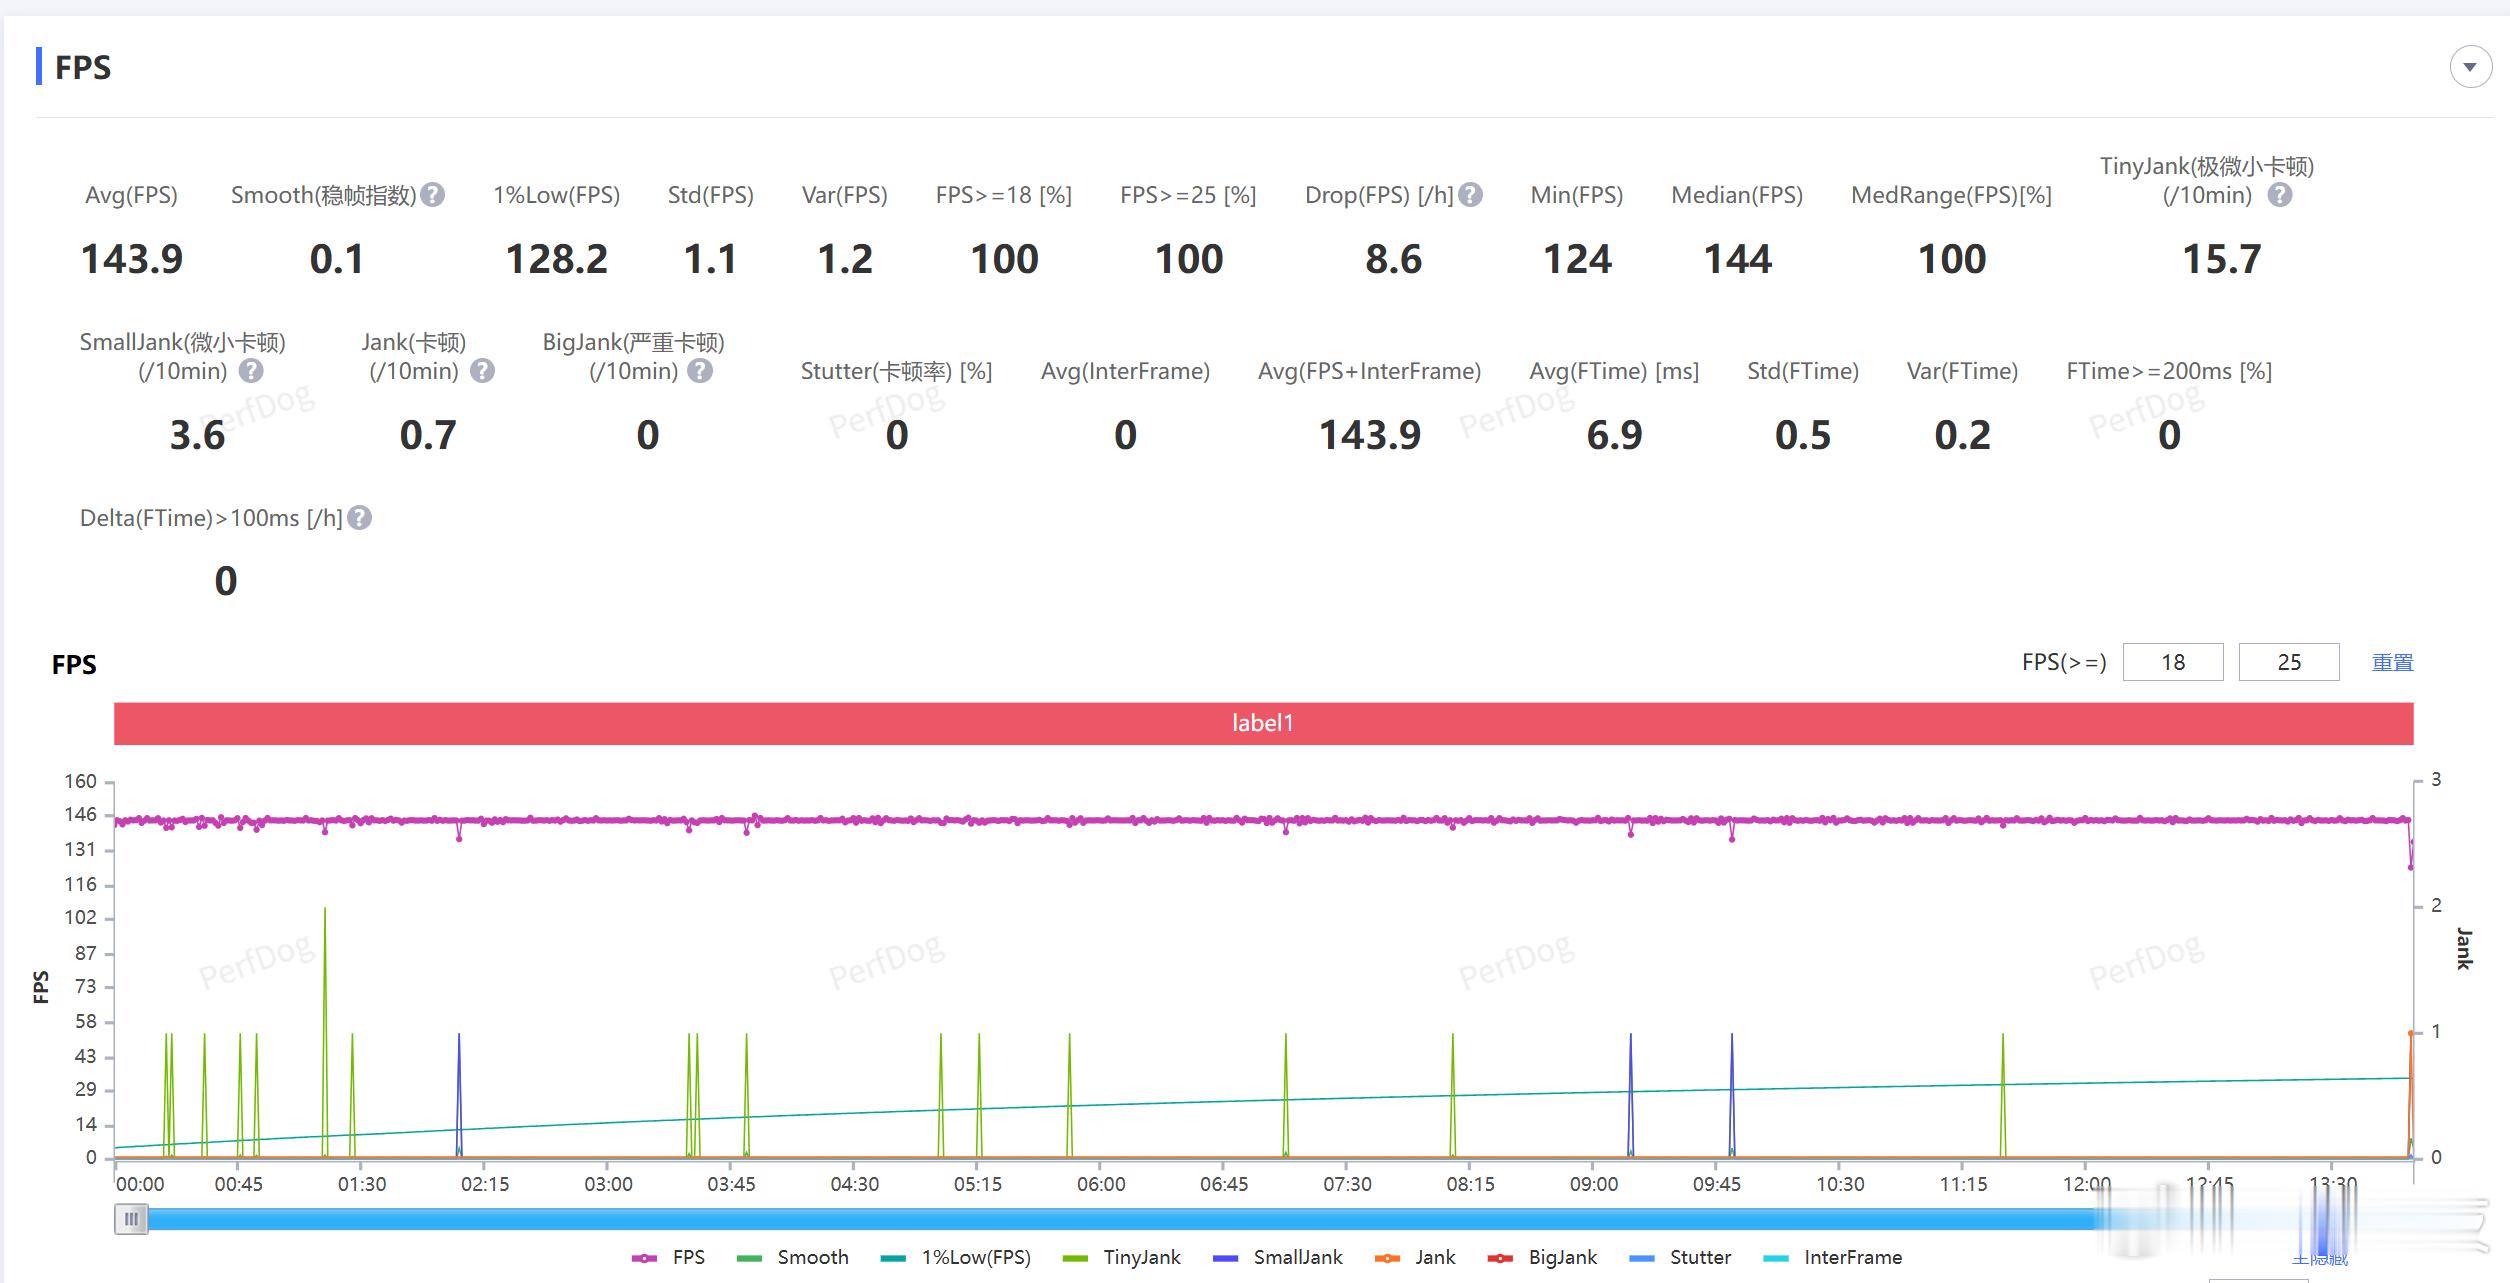Click help icon for BigJank(严重卡顿)
The image size is (2510, 1283).
(701, 371)
